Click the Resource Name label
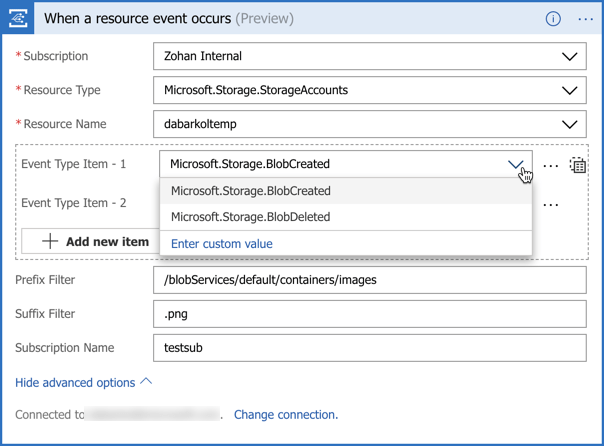Viewport: 604px width, 446px height. point(65,124)
